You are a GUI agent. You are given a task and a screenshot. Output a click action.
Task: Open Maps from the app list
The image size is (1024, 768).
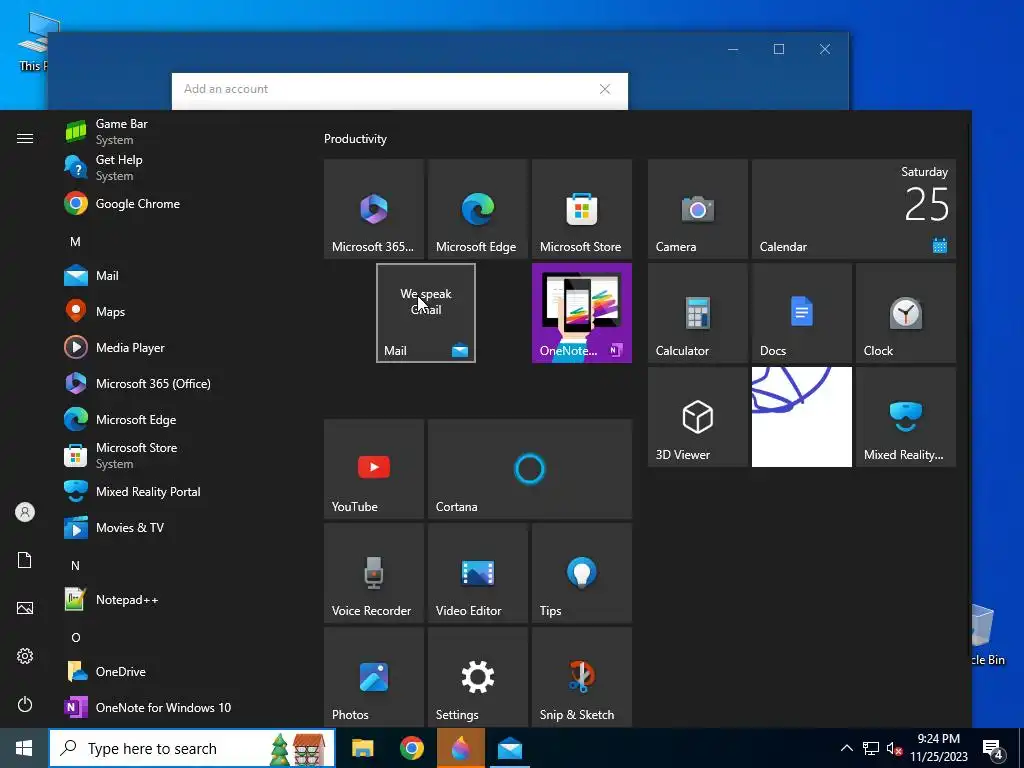180,312
